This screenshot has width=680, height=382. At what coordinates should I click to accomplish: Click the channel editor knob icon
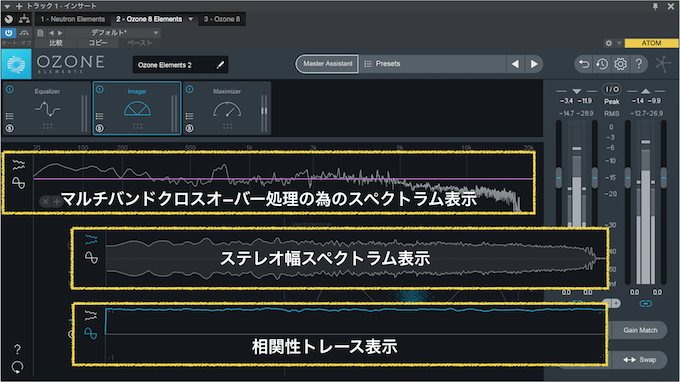[x=8, y=19]
